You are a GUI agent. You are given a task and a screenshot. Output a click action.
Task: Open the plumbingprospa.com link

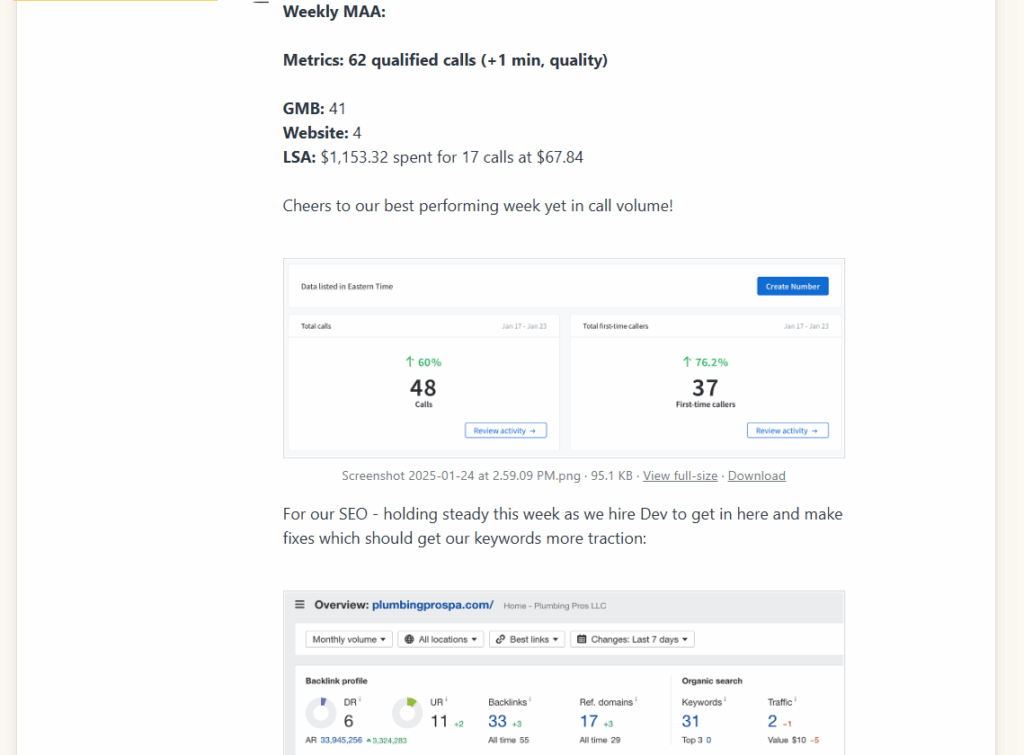pyautogui.click(x=432, y=605)
